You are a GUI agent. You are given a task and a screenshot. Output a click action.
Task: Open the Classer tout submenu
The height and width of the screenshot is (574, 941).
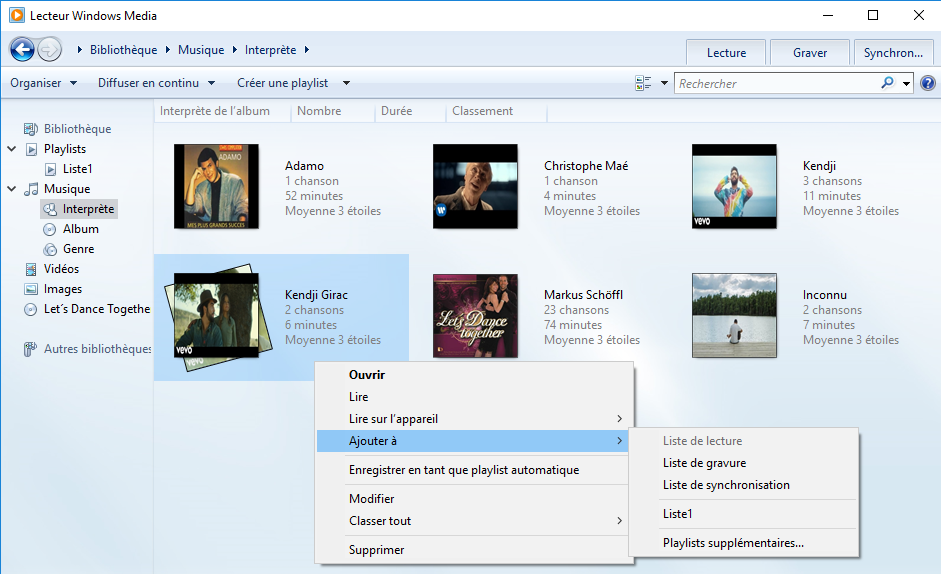(x=474, y=521)
